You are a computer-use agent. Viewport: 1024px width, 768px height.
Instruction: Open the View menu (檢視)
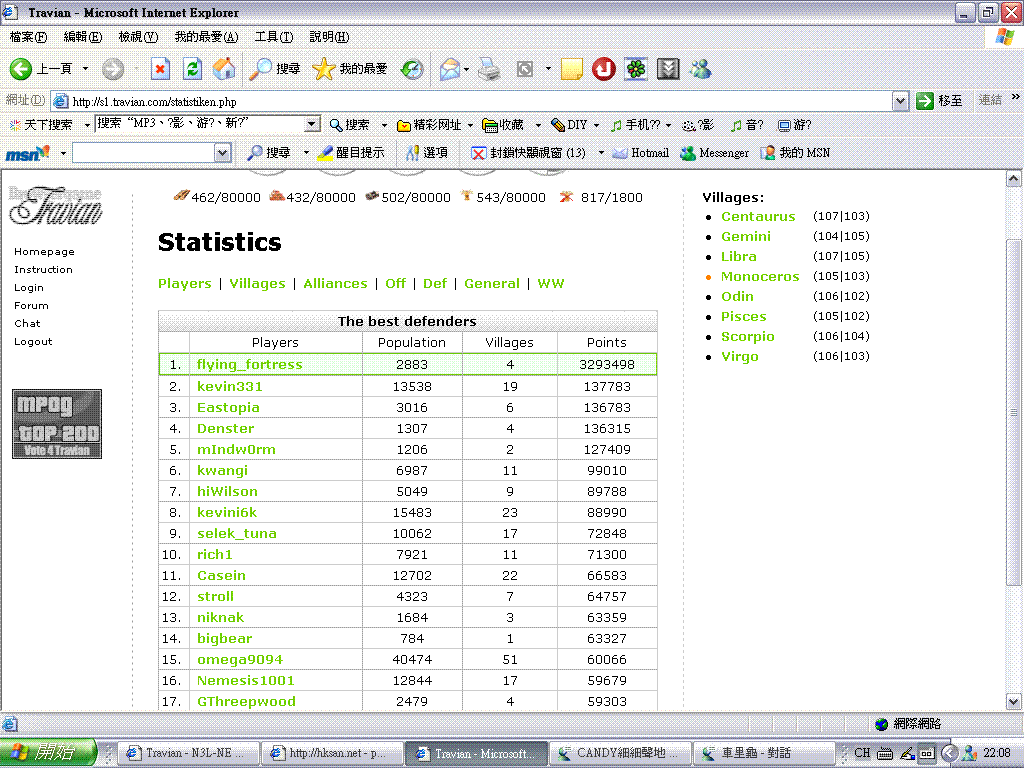click(138, 37)
